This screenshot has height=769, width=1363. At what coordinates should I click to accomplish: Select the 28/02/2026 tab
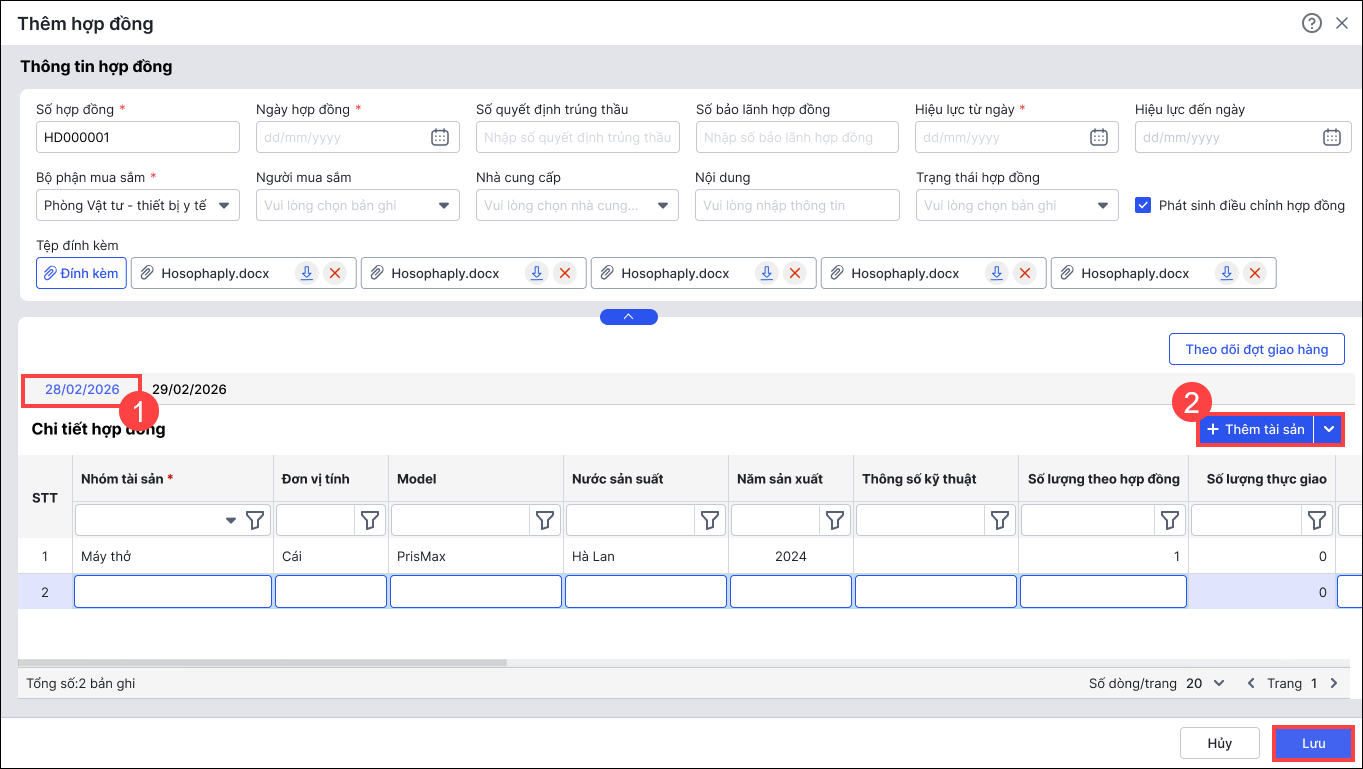coord(82,389)
